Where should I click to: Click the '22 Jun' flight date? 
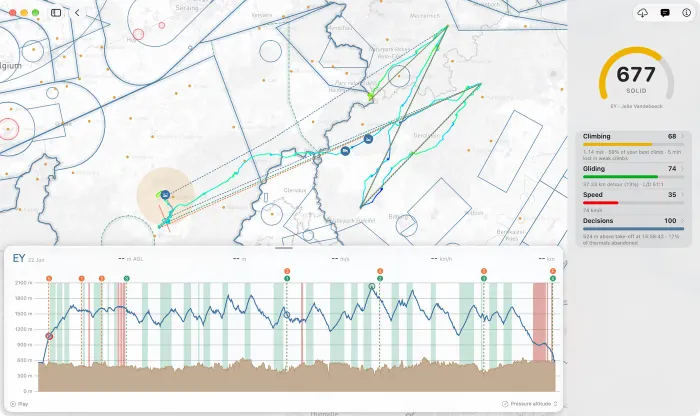(36, 260)
